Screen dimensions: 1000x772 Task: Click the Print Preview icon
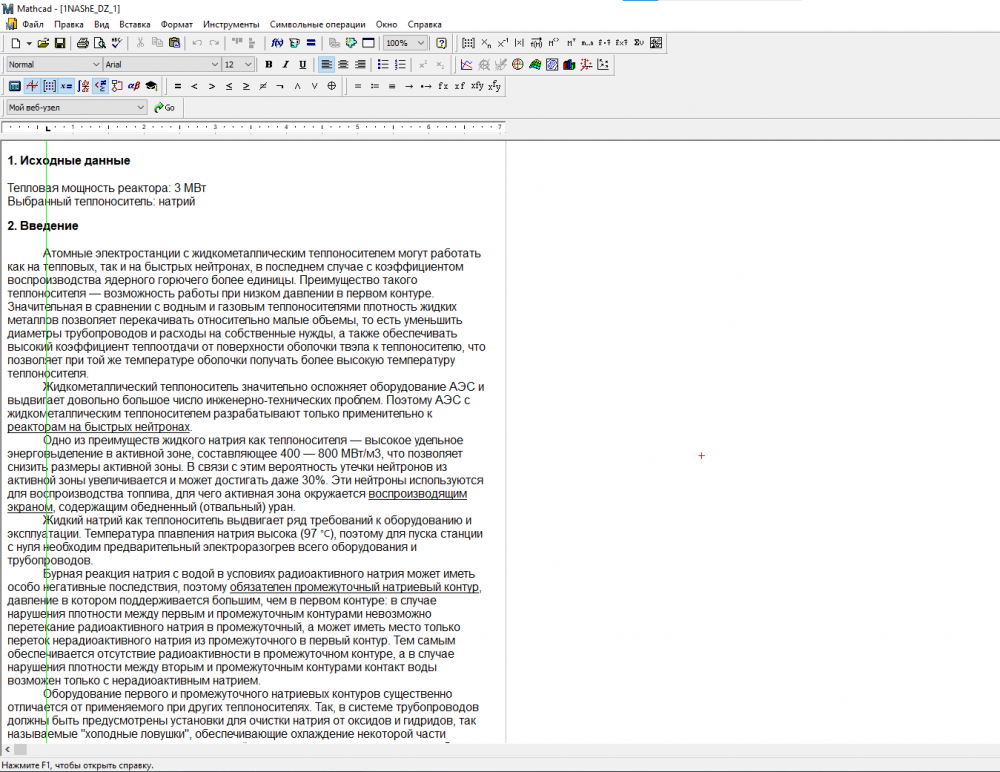pos(100,43)
